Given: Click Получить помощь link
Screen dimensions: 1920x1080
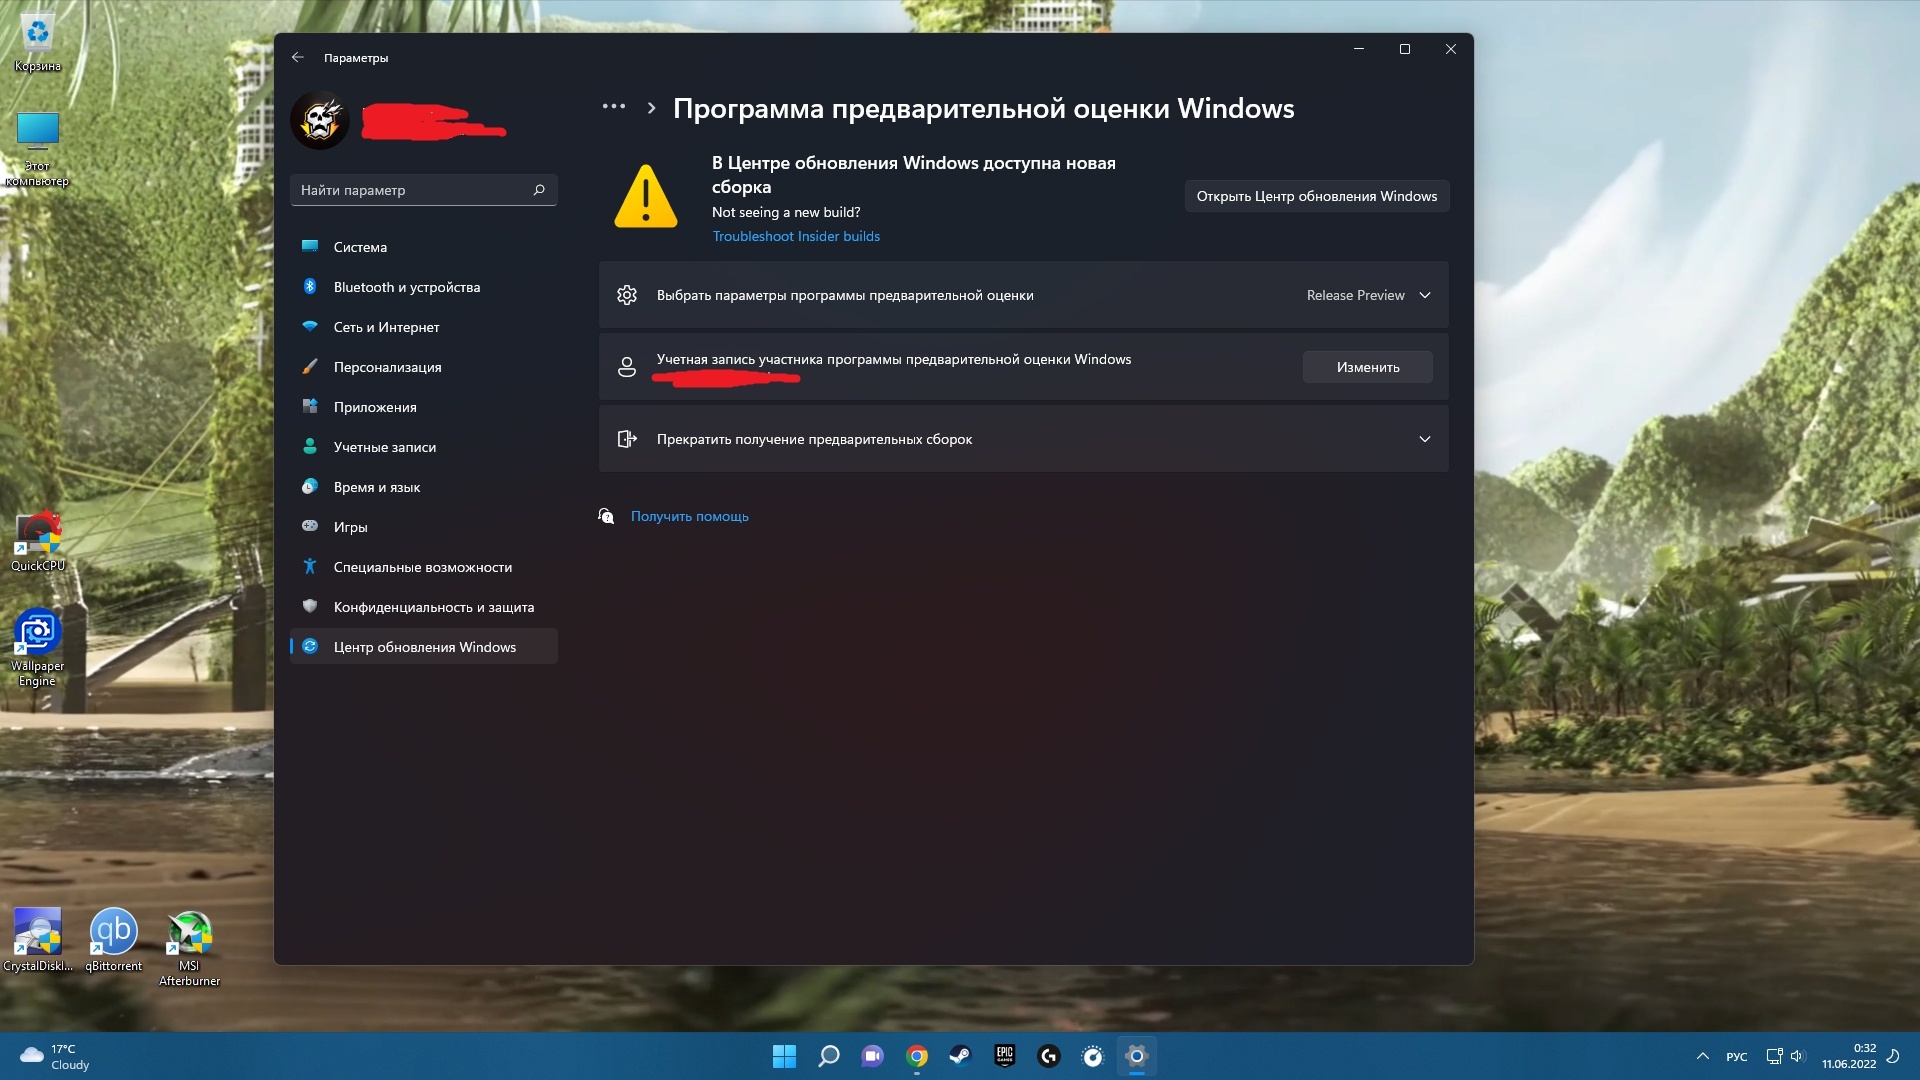Looking at the screenshot, I should tap(688, 516).
